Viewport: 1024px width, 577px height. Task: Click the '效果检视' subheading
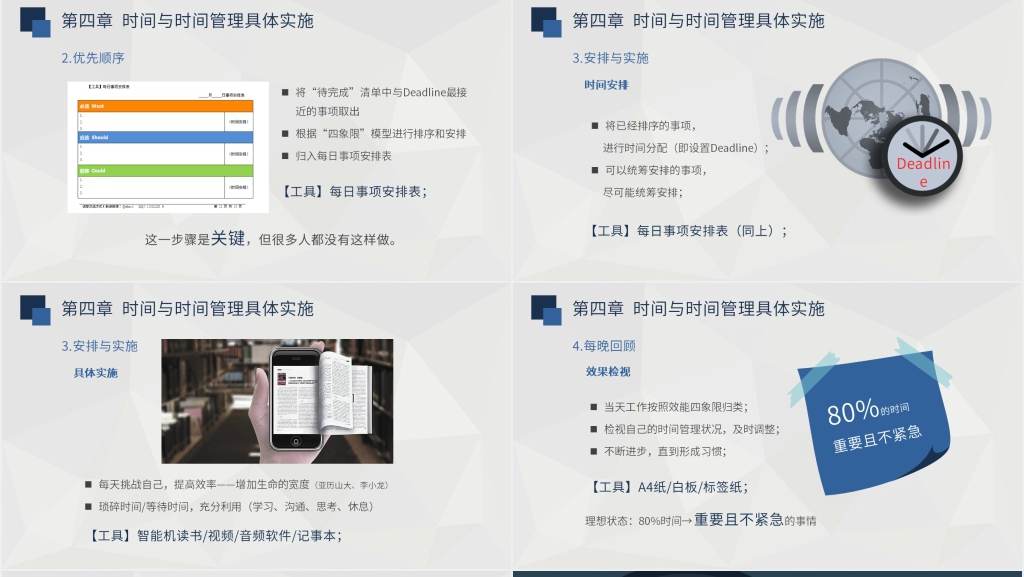pos(608,372)
